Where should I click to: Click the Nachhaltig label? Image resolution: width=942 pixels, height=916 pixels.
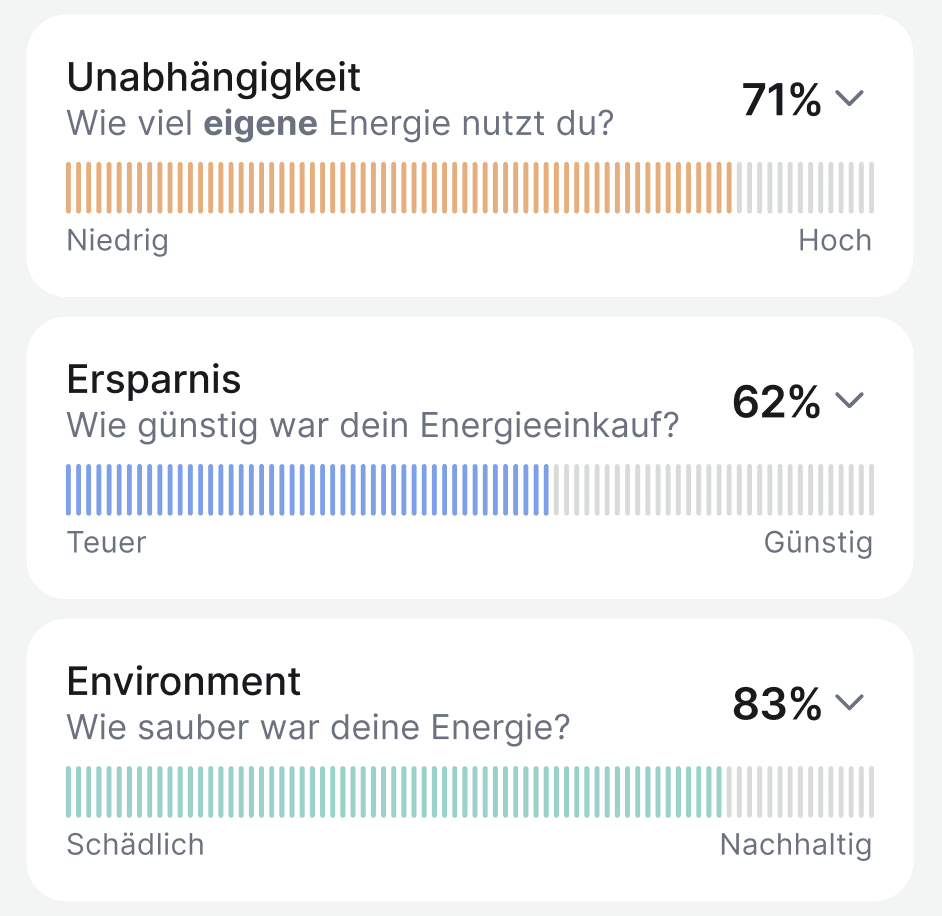pos(796,844)
